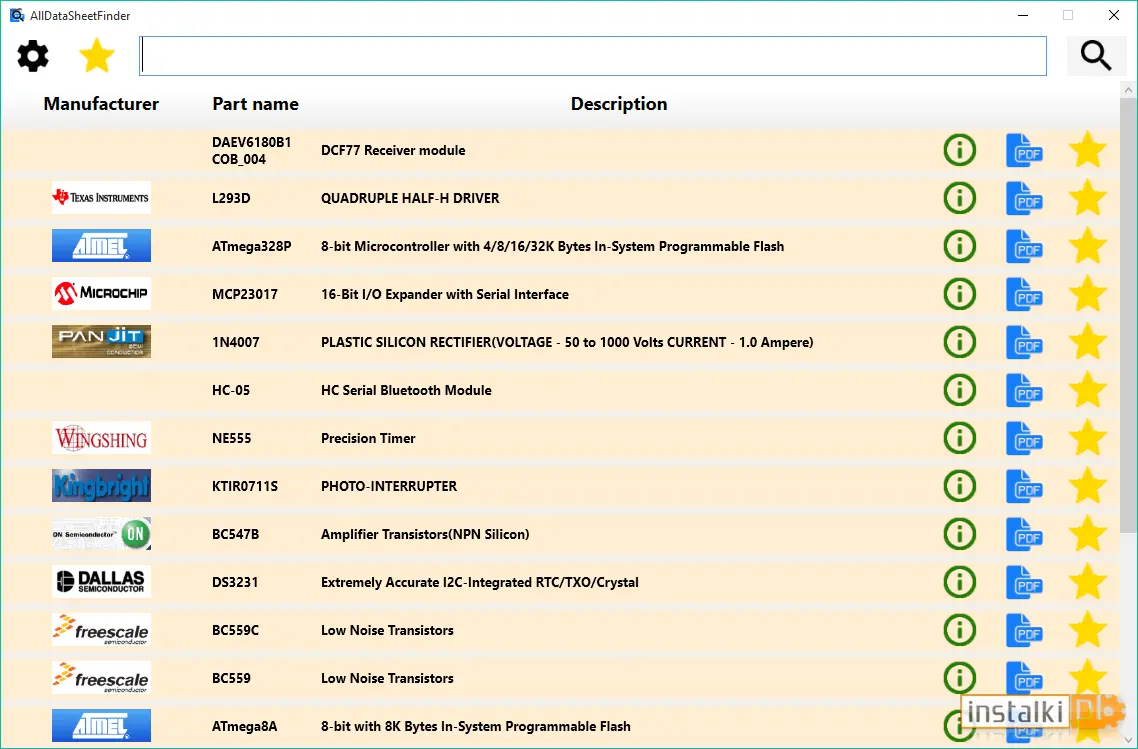This screenshot has width=1138, height=749.
Task: Open NE555 PDF datasheet
Action: 1024,438
